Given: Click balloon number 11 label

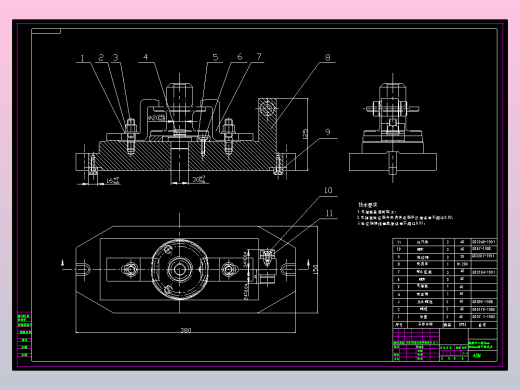Looking at the screenshot, I should pos(329,213).
